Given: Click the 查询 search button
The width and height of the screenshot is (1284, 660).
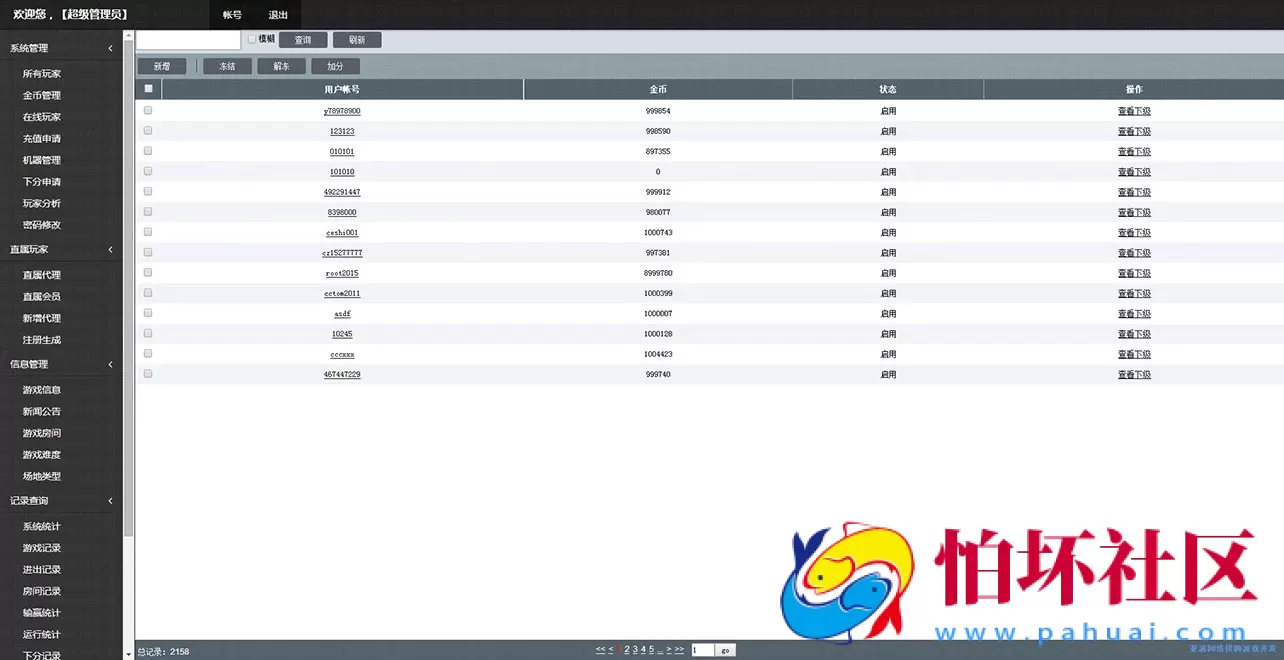Looking at the screenshot, I should coord(303,40).
